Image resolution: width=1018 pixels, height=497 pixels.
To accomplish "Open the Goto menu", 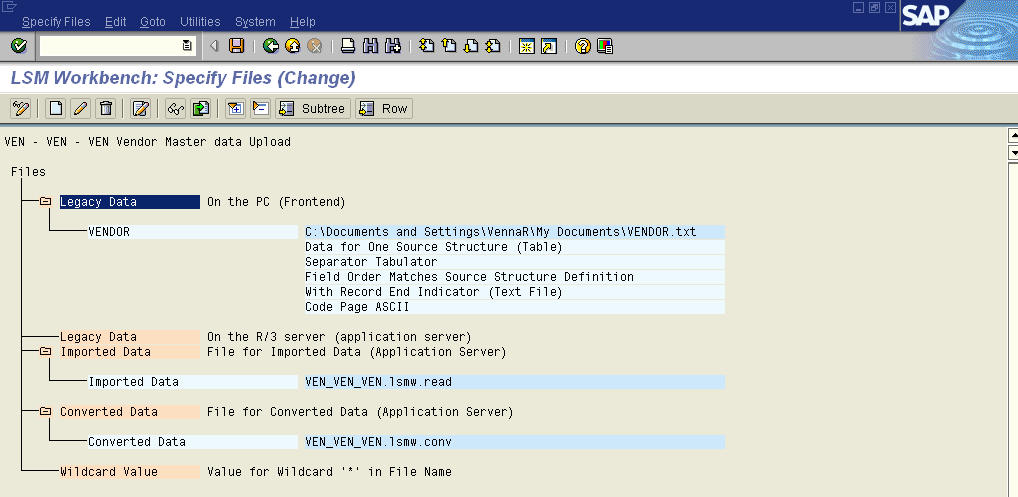I will click(x=153, y=21).
